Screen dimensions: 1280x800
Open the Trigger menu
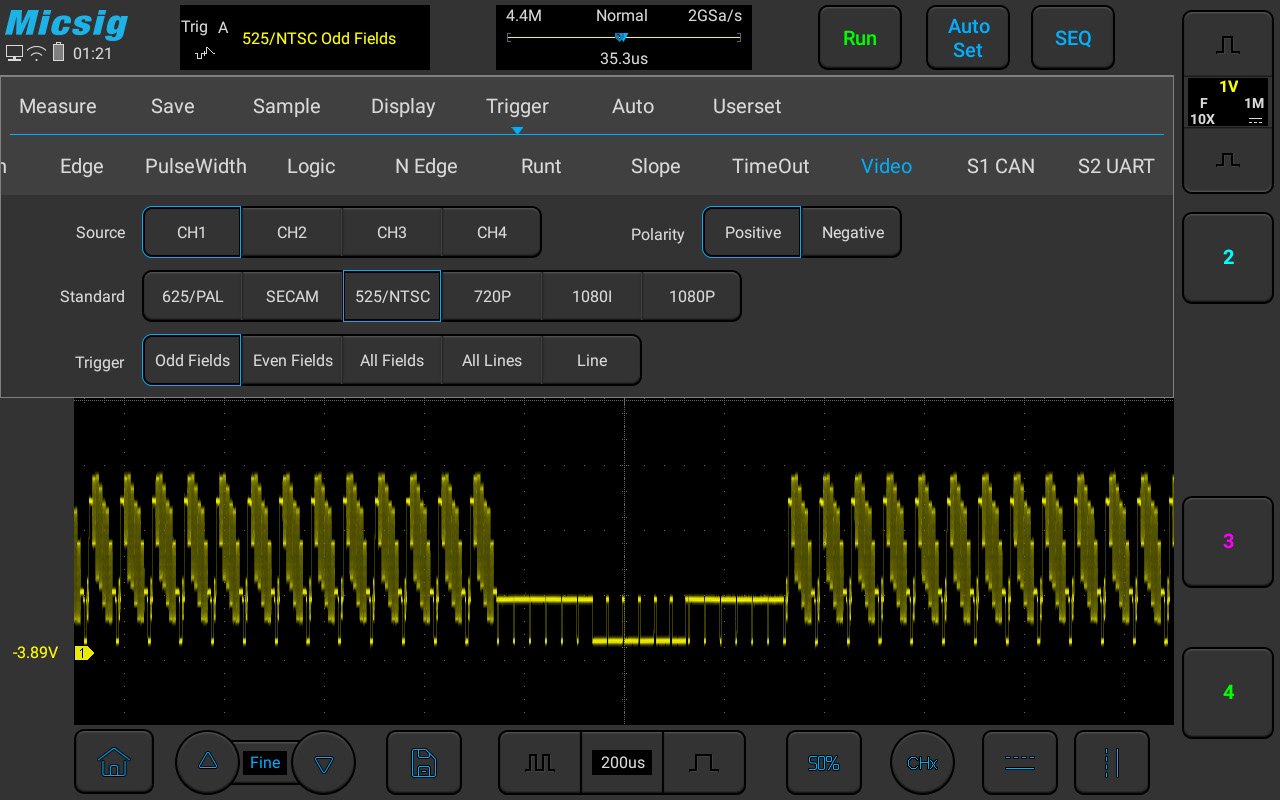click(517, 106)
